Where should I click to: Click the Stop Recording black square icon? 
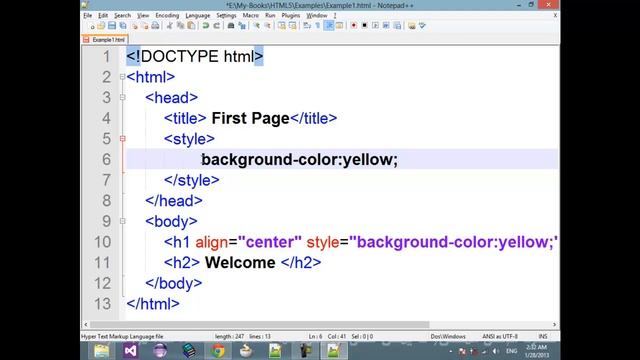364,26
